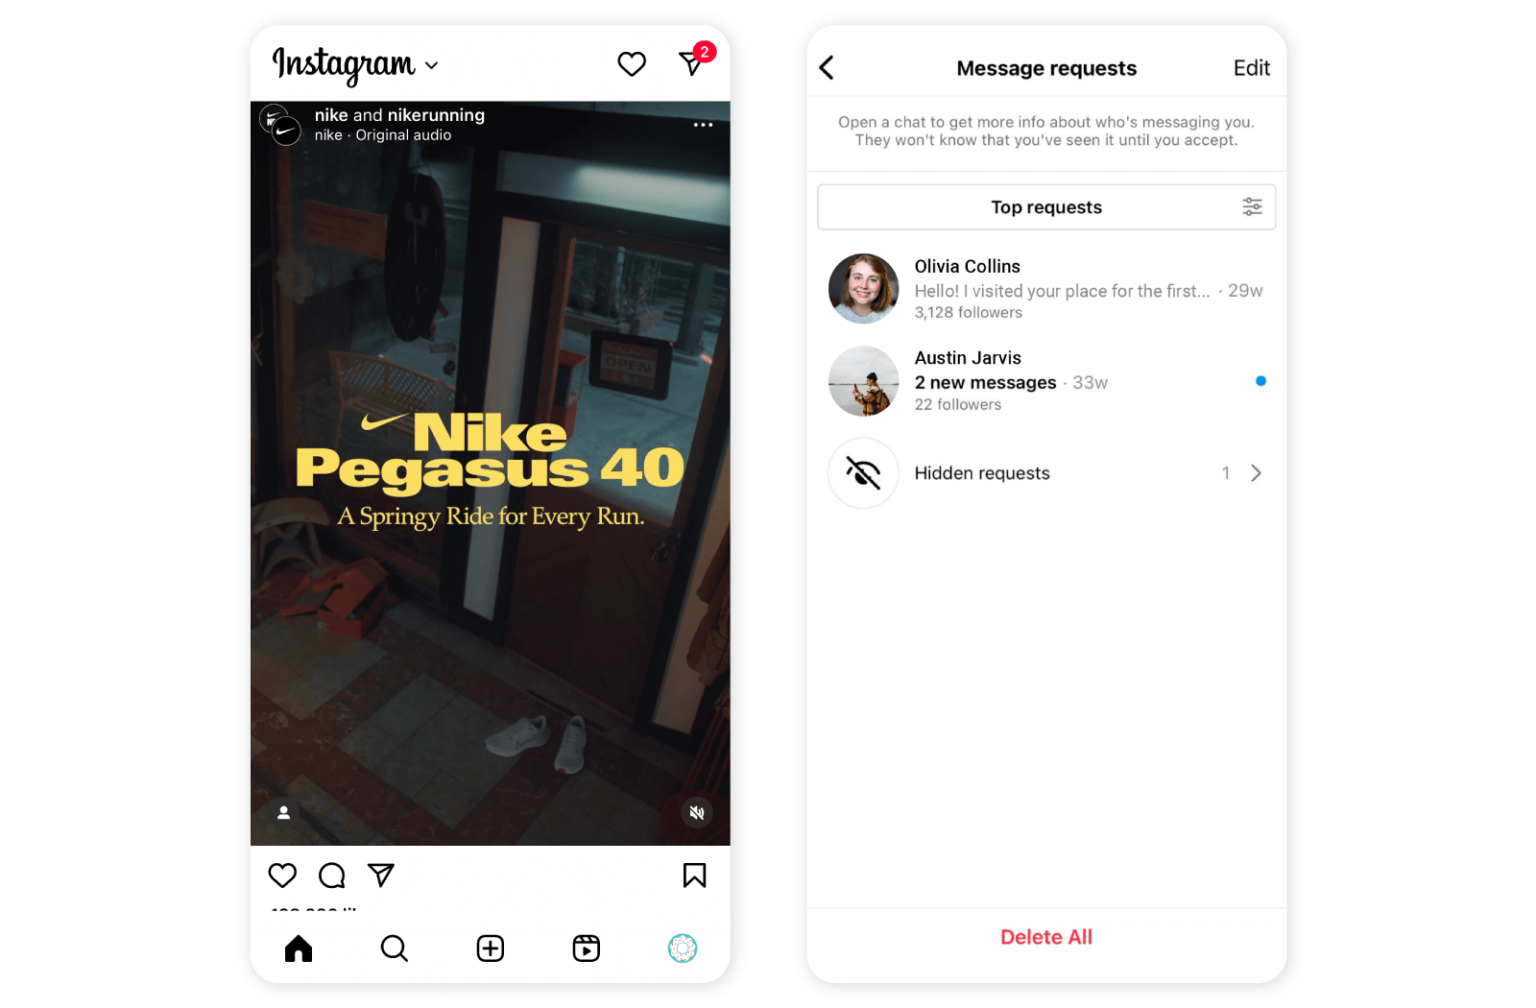Go back with the arrow on Message requests
This screenshot has width=1536, height=1008.
[826, 67]
